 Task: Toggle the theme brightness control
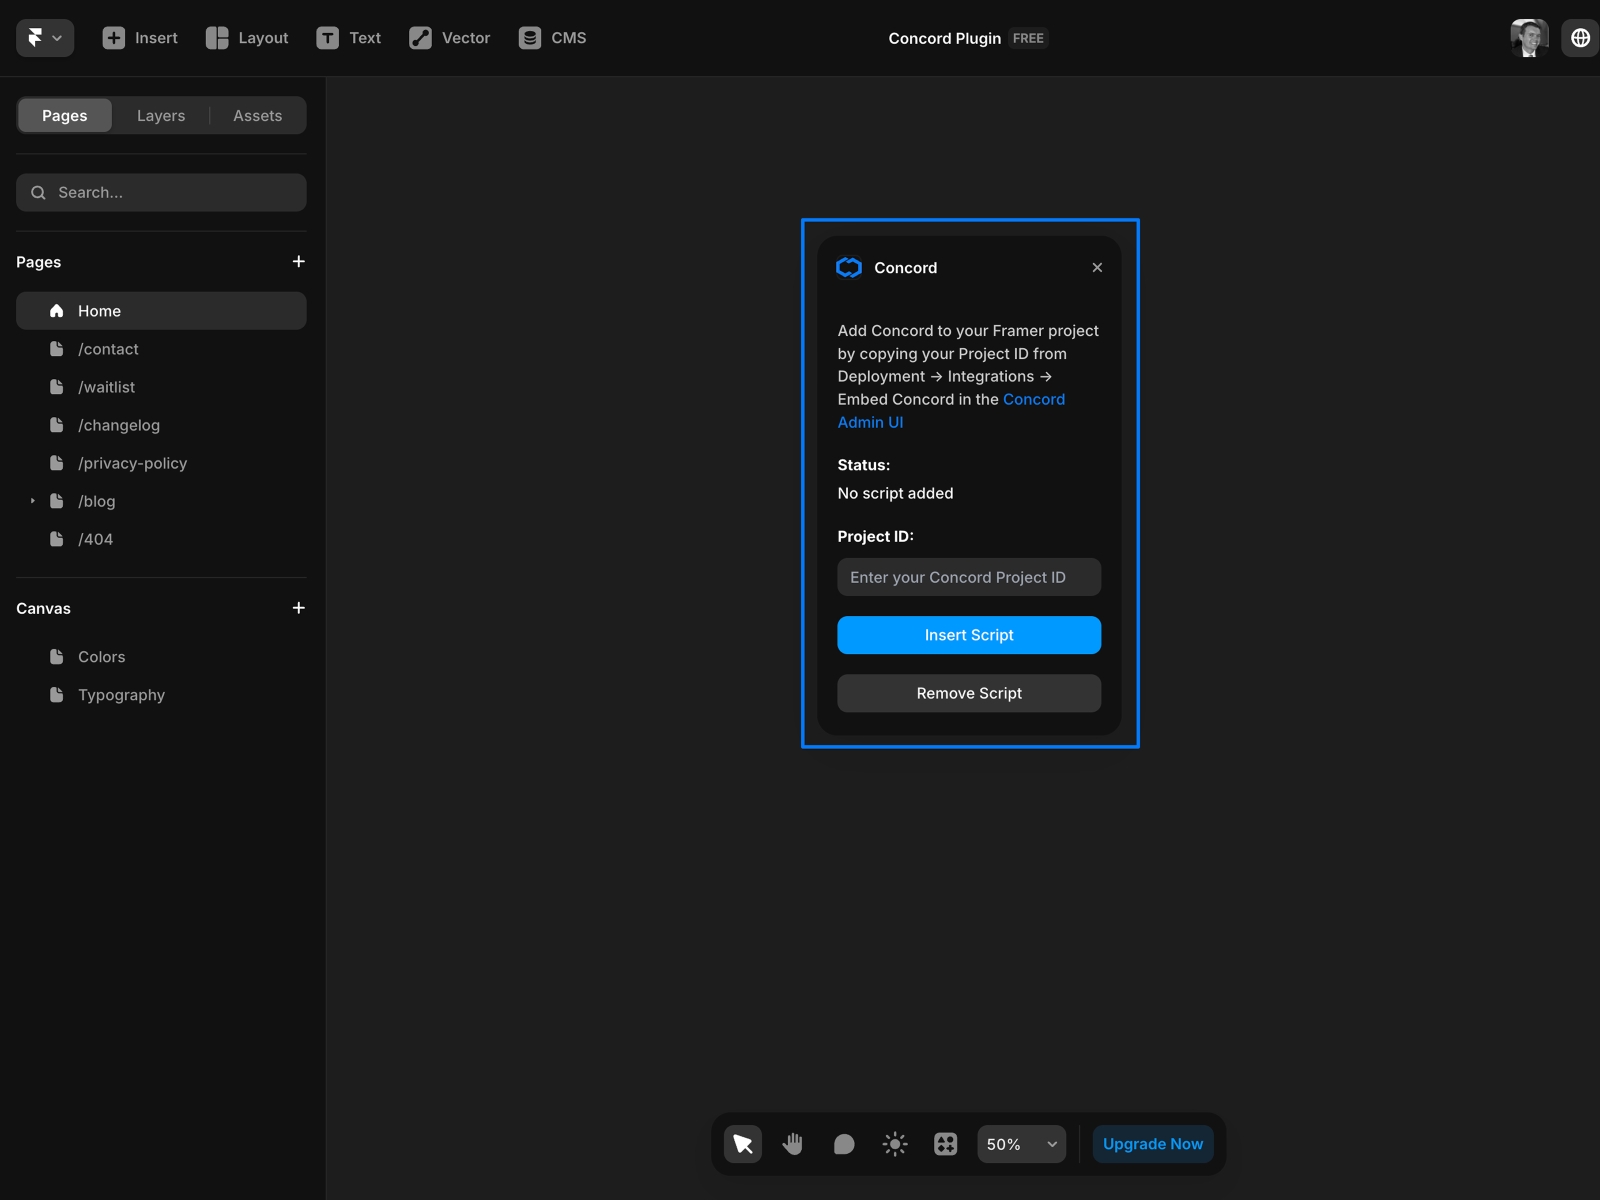pyautogui.click(x=894, y=1144)
